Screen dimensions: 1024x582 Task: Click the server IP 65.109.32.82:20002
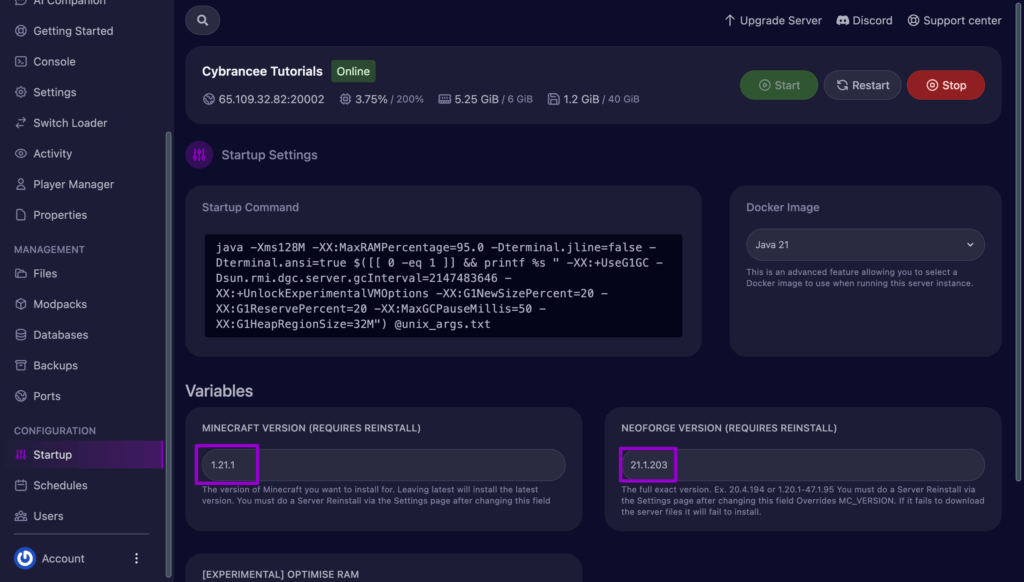(271, 99)
